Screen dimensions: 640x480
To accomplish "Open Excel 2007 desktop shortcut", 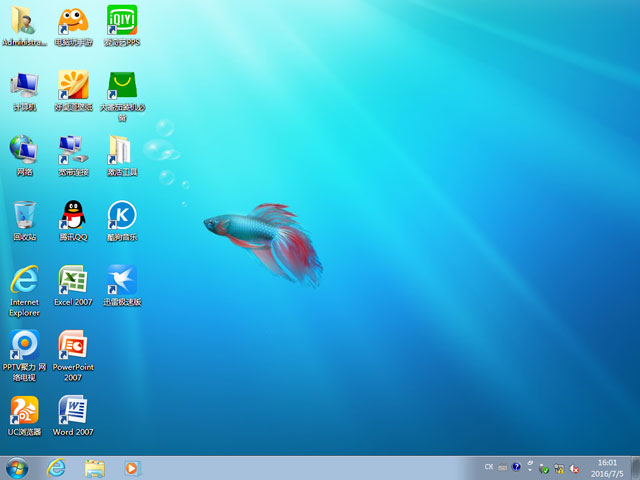I will pos(73,280).
